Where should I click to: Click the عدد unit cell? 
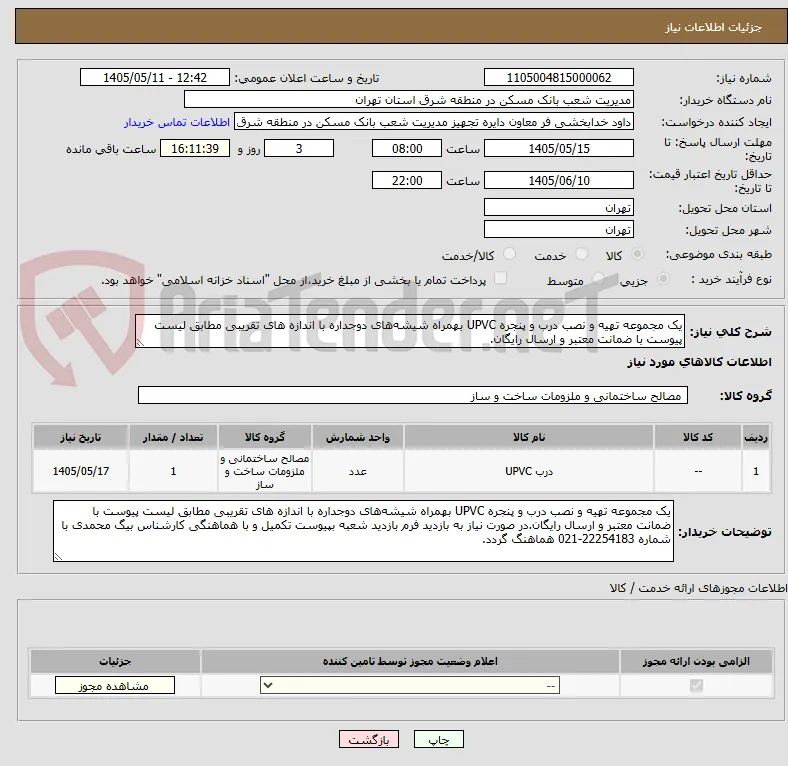(x=358, y=471)
